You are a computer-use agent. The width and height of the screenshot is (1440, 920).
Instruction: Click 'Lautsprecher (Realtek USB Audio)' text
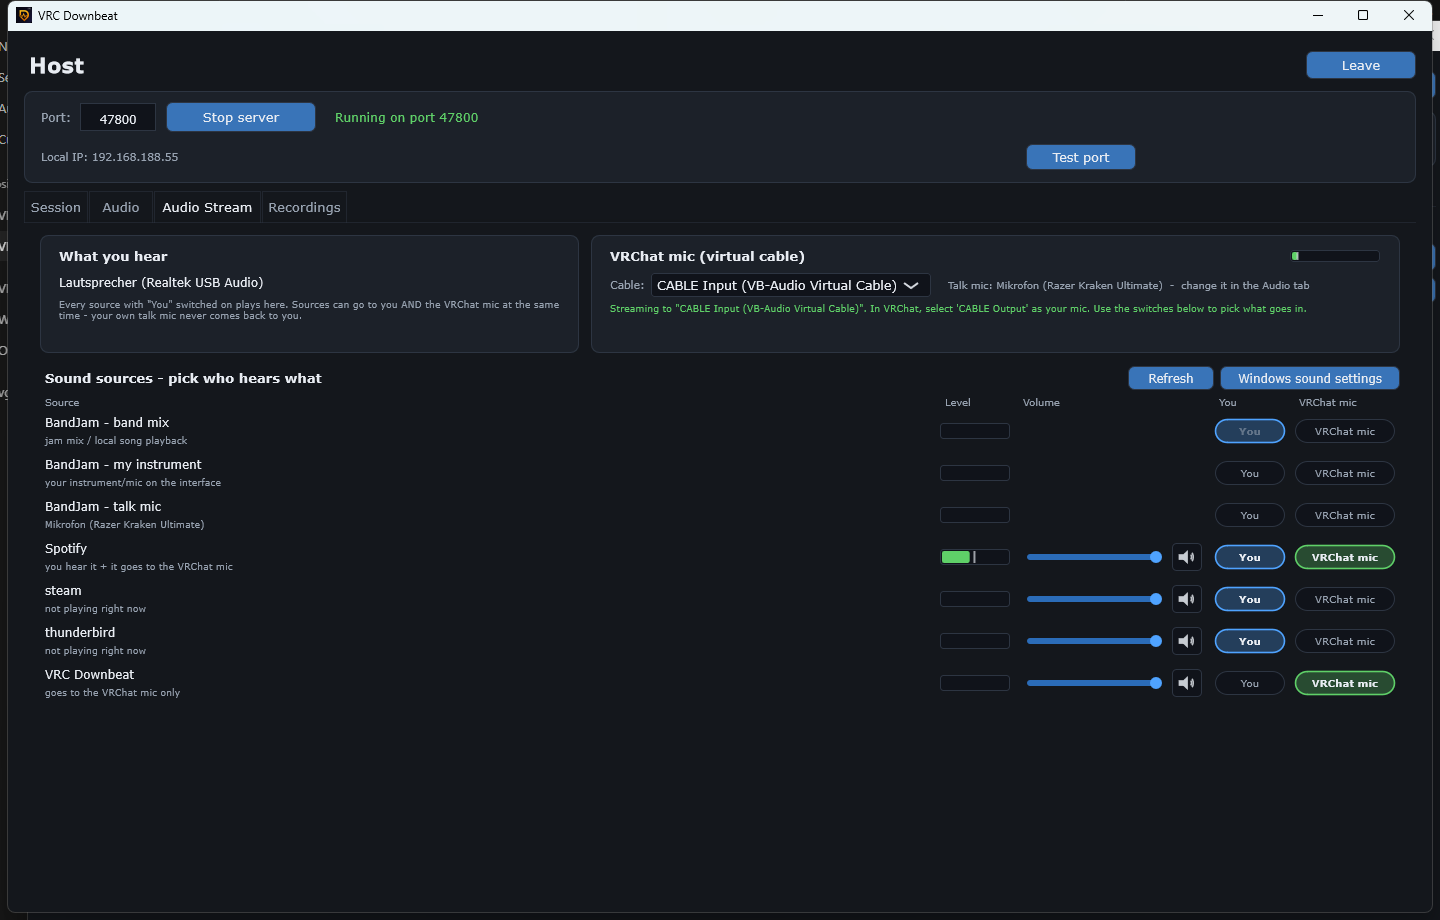(161, 283)
